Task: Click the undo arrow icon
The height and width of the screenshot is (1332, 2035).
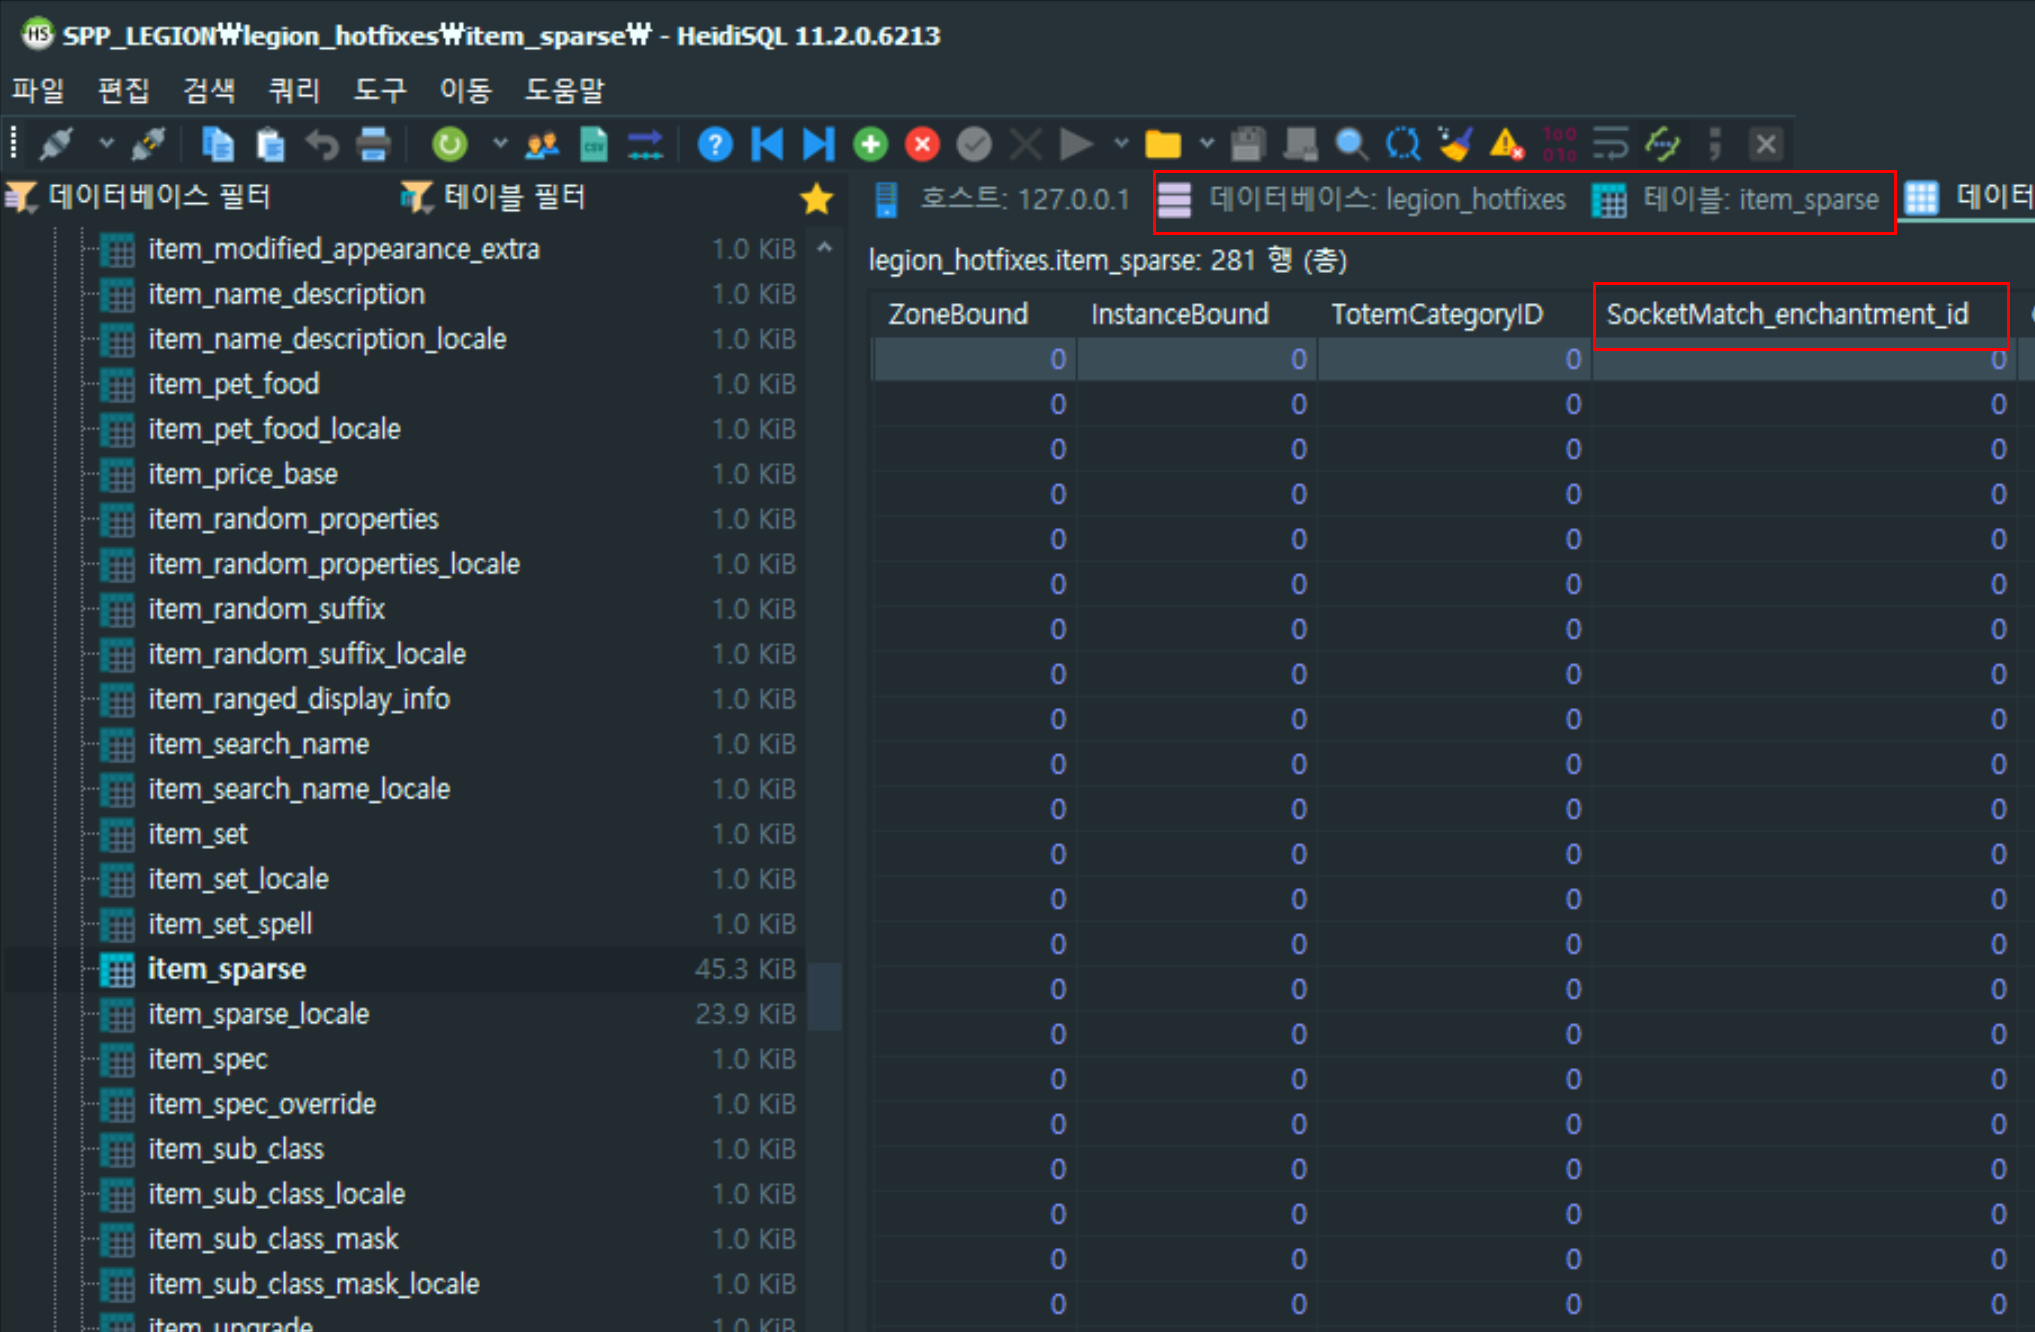Action: point(322,144)
